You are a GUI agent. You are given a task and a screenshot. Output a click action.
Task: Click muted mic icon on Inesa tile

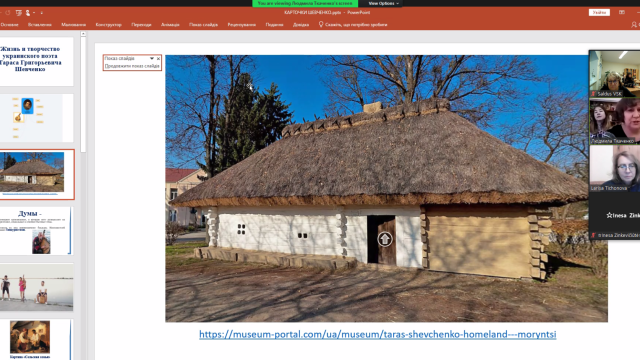pos(593,235)
